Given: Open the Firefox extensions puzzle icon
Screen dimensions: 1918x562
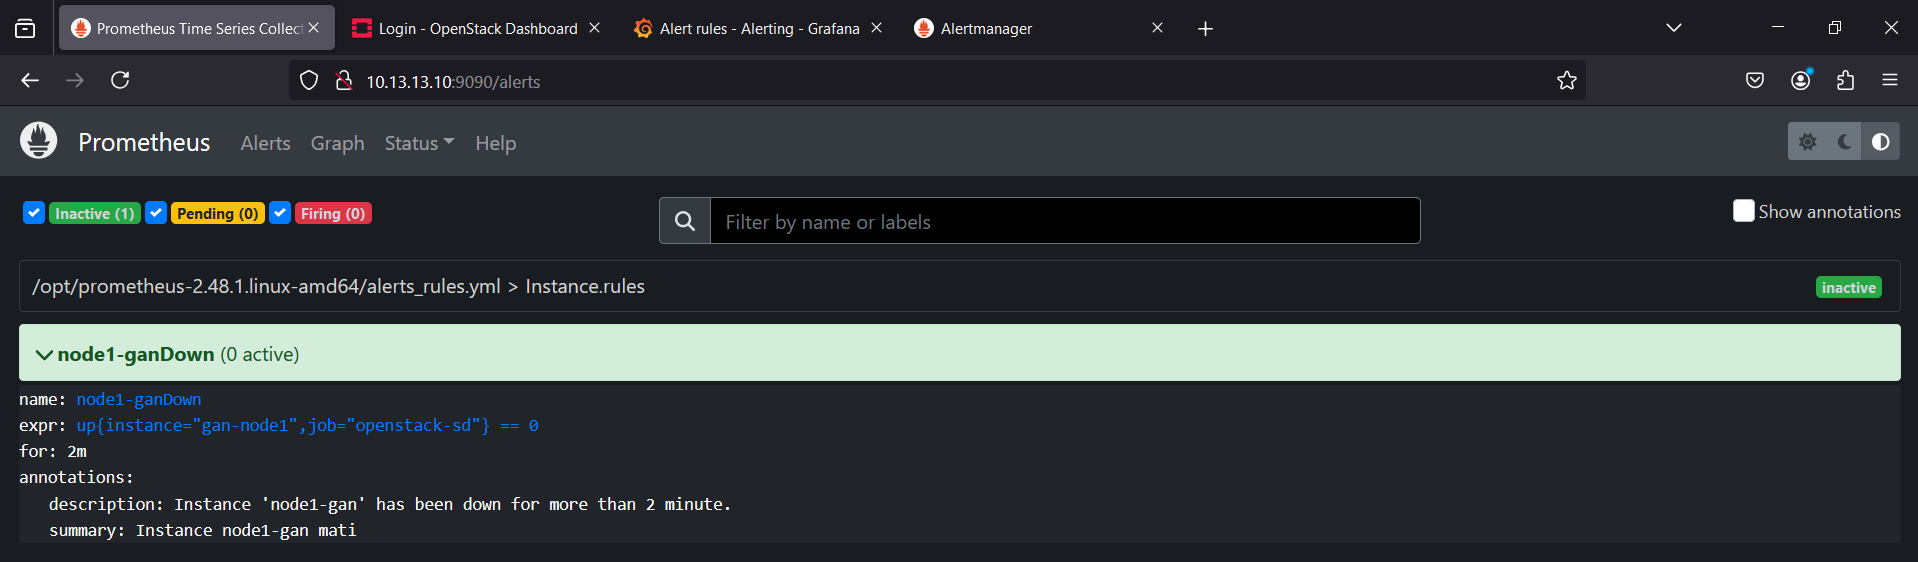Looking at the screenshot, I should pos(1845,81).
